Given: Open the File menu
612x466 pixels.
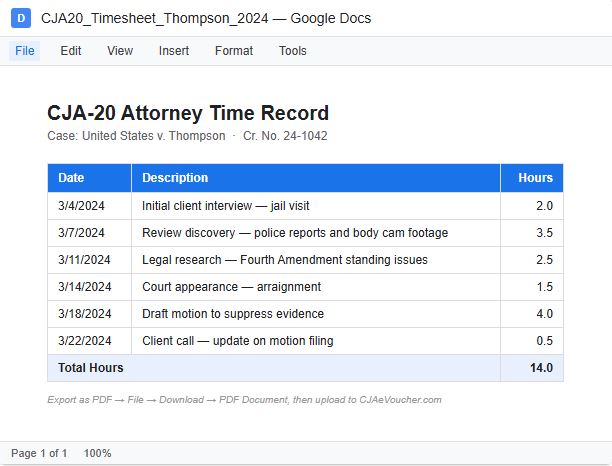Looking at the screenshot, I should click(25, 51).
